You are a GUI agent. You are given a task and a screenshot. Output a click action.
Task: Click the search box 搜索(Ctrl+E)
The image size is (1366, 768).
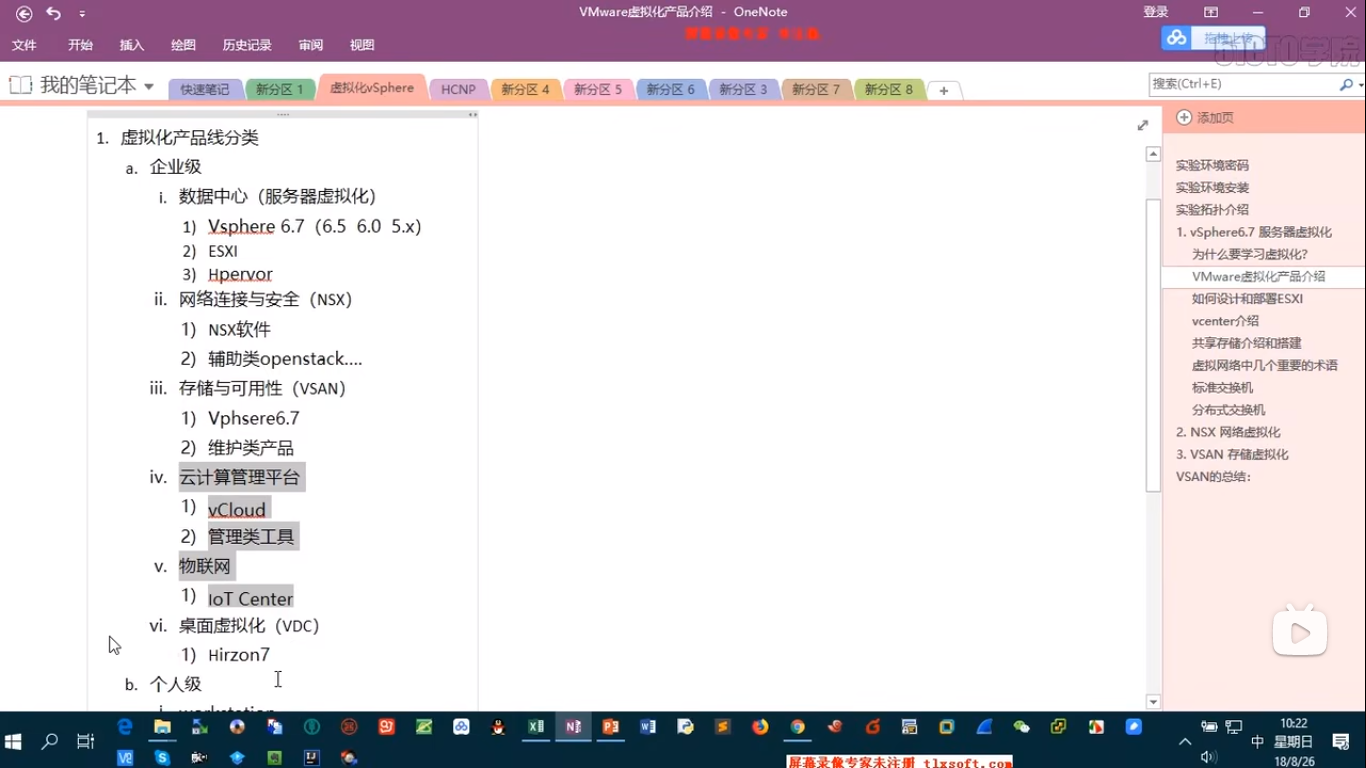tap(1242, 85)
